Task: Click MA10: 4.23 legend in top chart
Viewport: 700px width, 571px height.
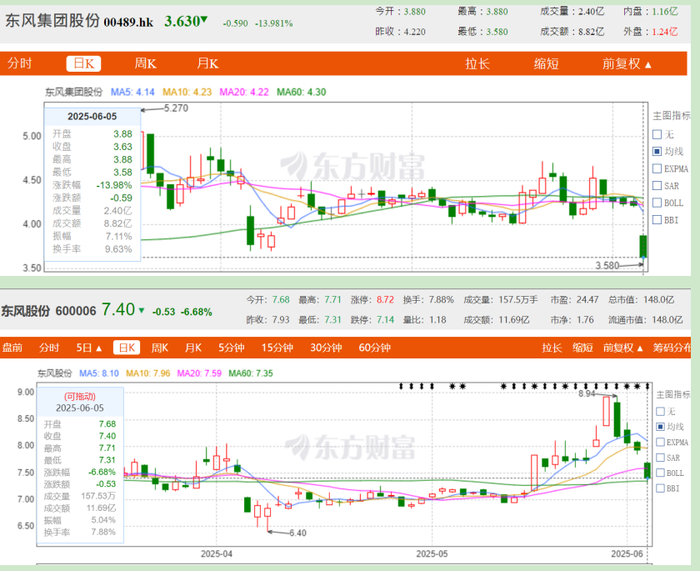Action: [187, 92]
